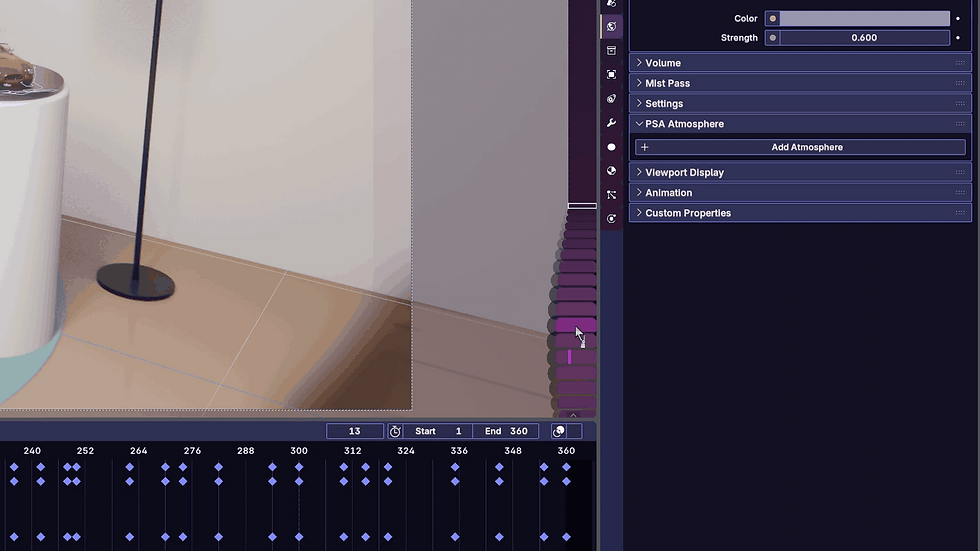Image resolution: width=980 pixels, height=551 pixels.
Task: Click the white outlined rectangle on the viewport's right edge
Action: point(582,206)
